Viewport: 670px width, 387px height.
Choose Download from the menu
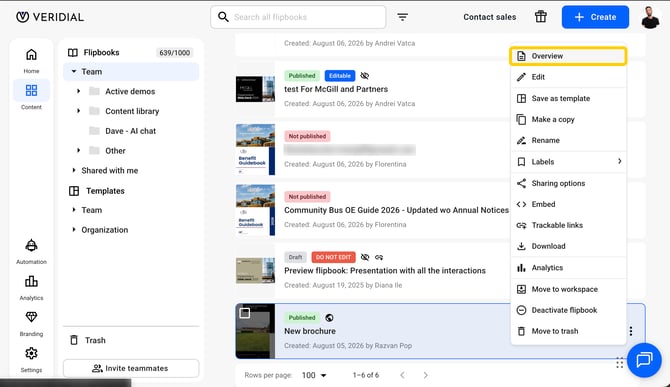(x=568, y=246)
